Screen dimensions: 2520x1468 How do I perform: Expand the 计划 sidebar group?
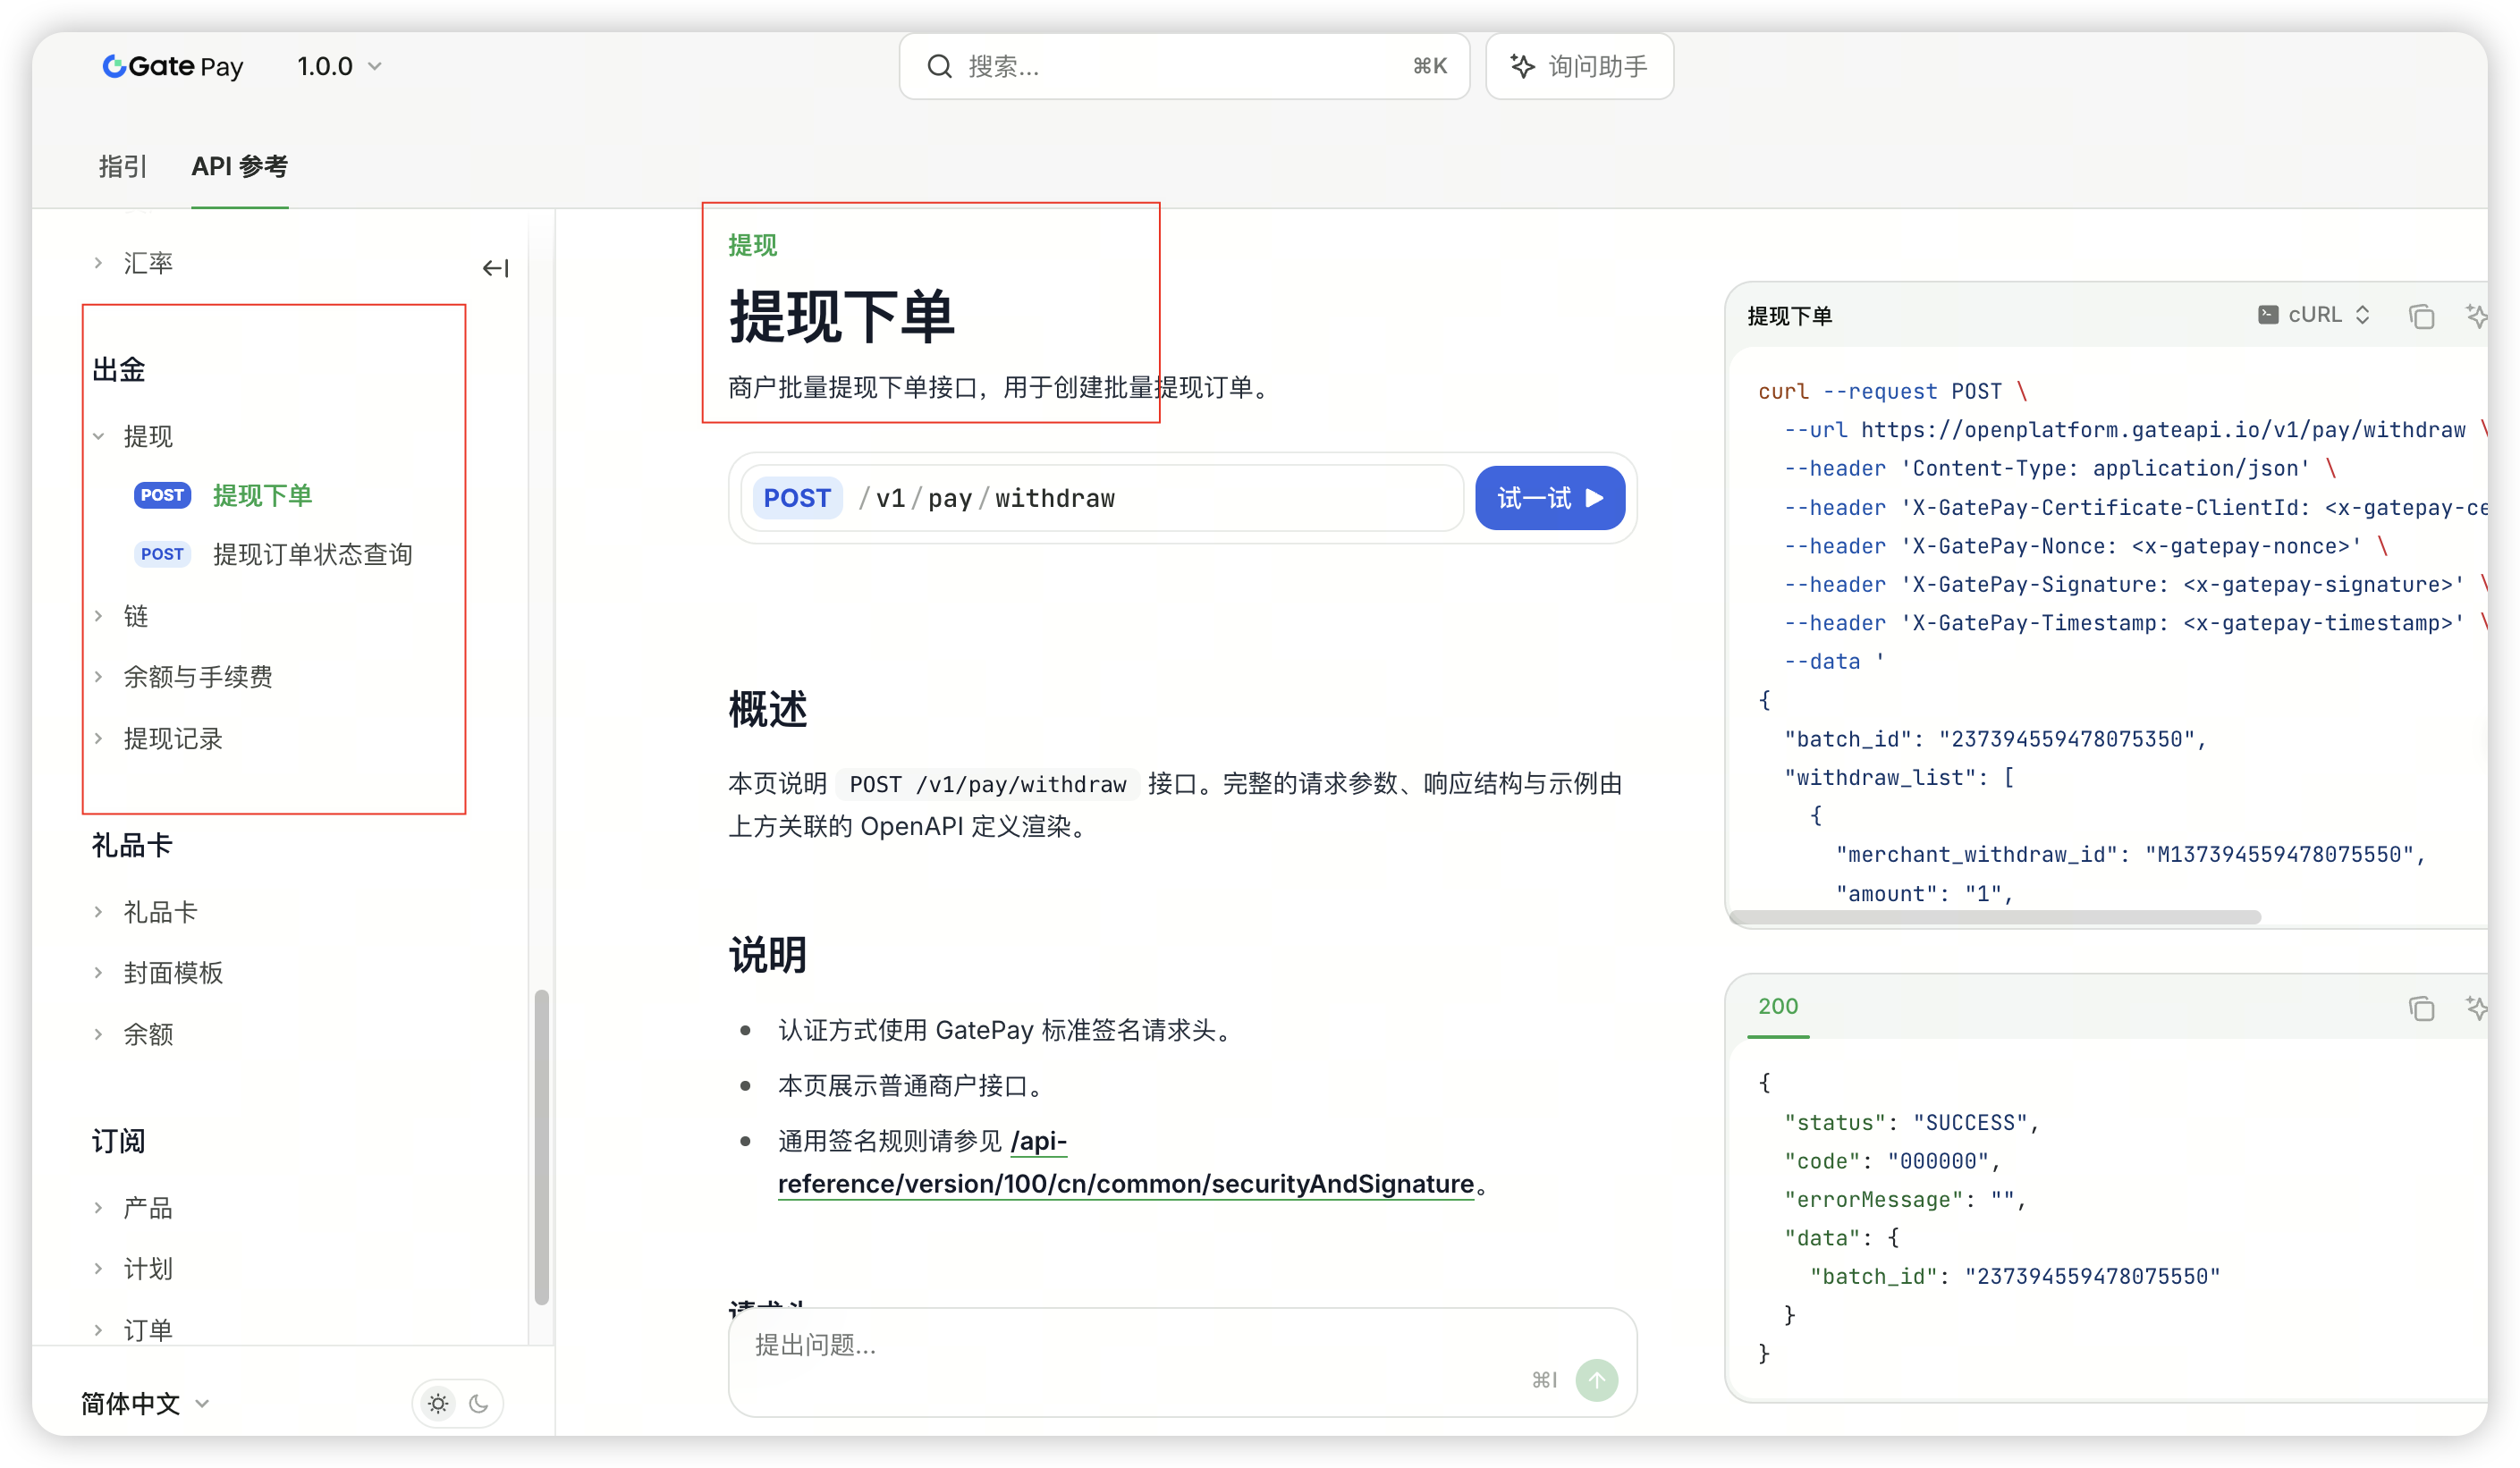pos(98,1269)
